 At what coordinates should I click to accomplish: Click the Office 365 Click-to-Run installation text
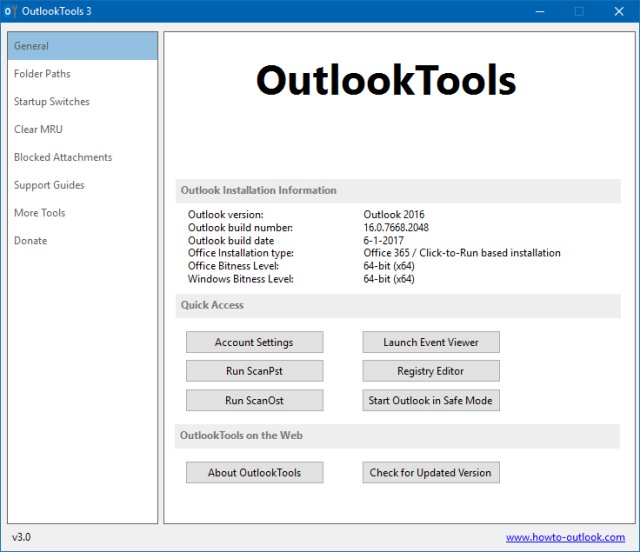[x=462, y=253]
